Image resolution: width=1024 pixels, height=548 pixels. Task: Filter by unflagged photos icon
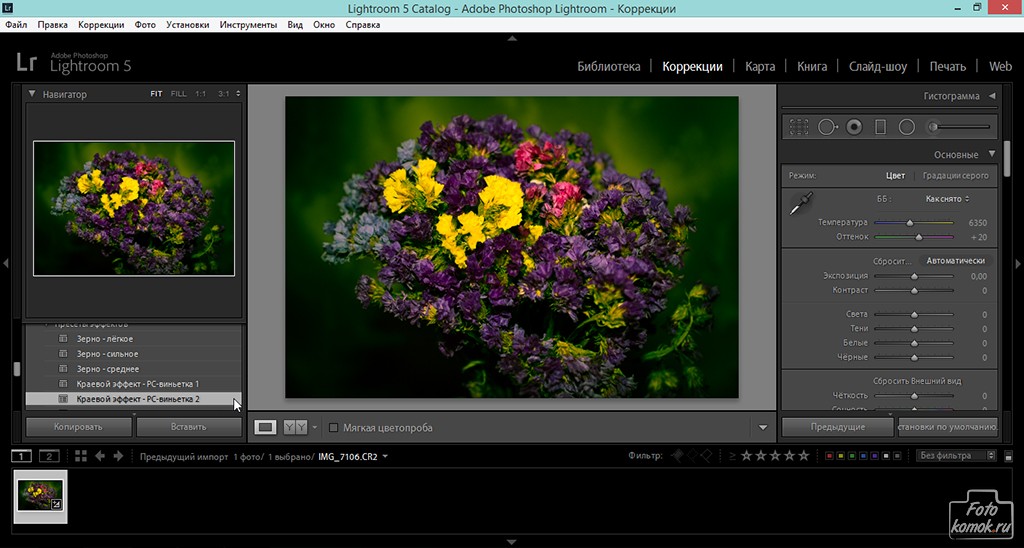pos(692,456)
